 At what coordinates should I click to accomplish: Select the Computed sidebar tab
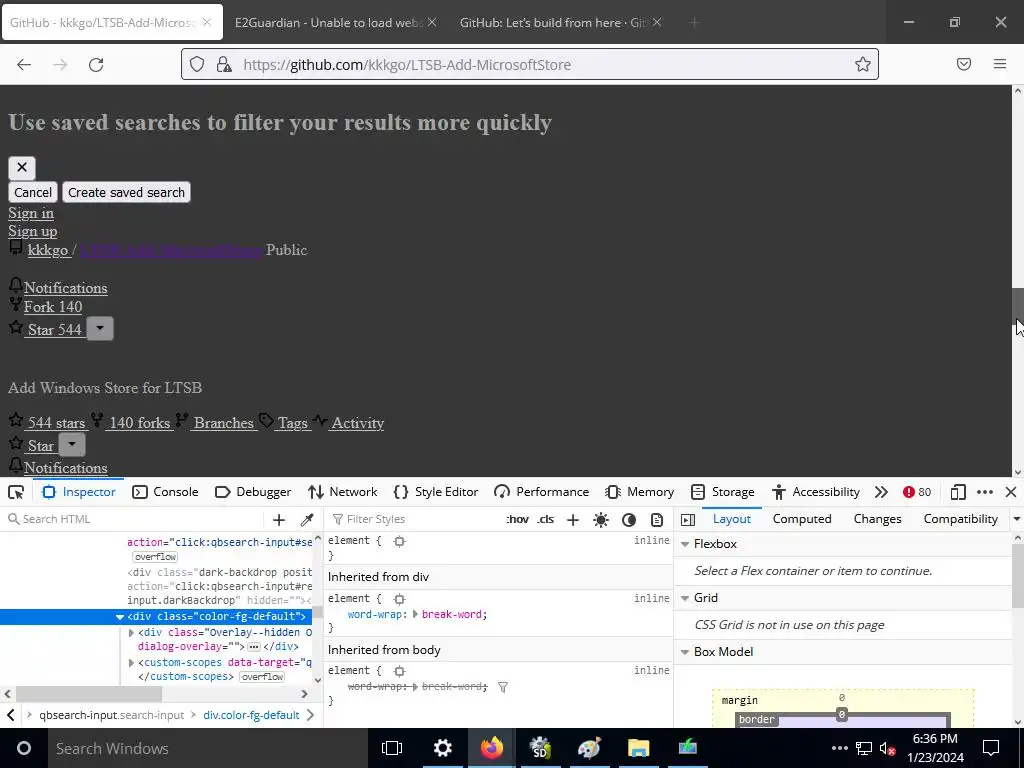[x=802, y=519]
